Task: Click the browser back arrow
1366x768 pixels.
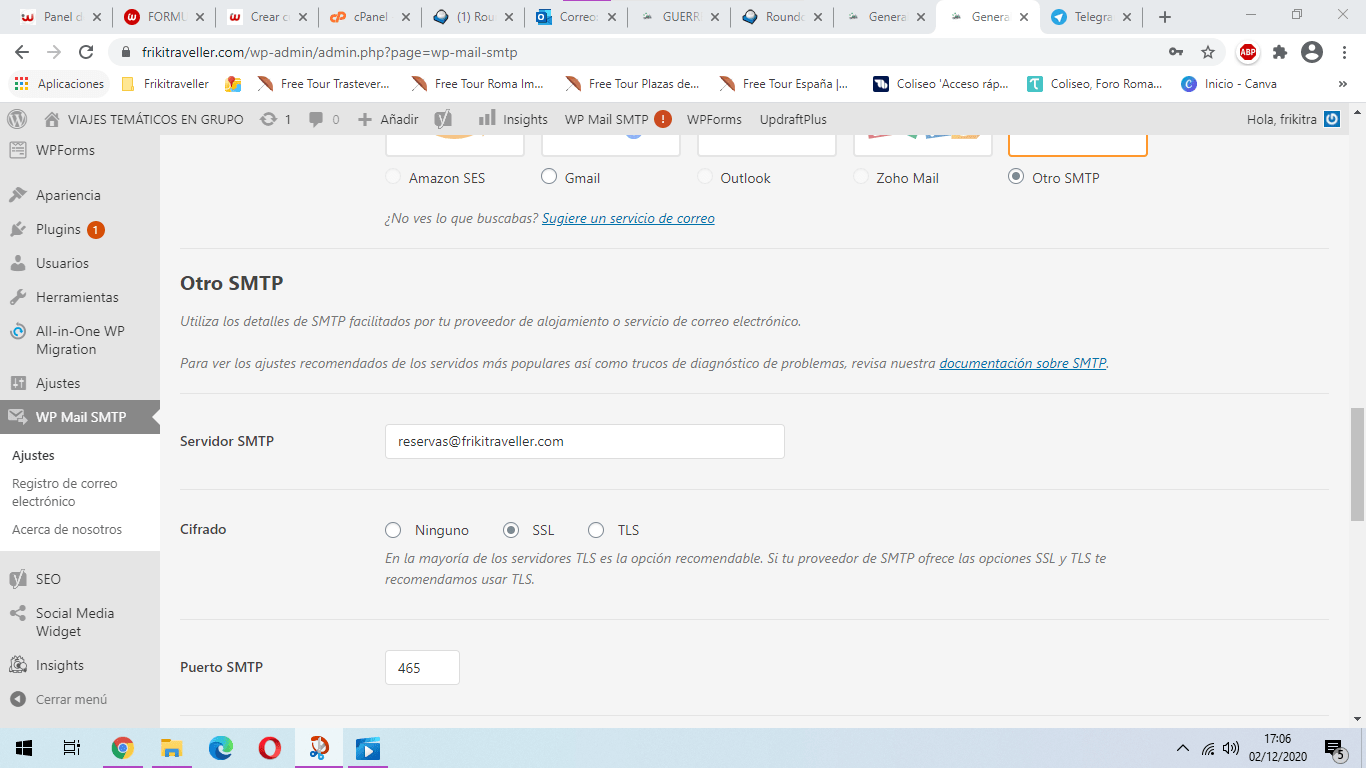Action: (x=22, y=52)
